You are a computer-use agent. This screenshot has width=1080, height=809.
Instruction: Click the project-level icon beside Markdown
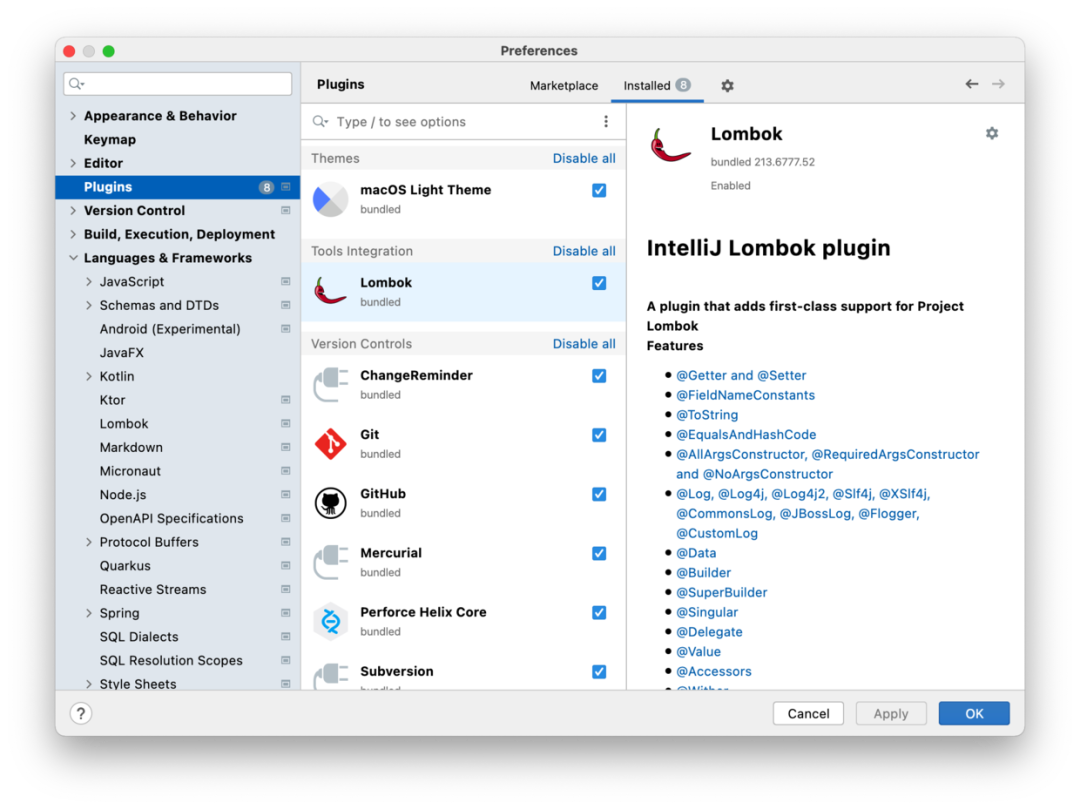[x=286, y=448]
